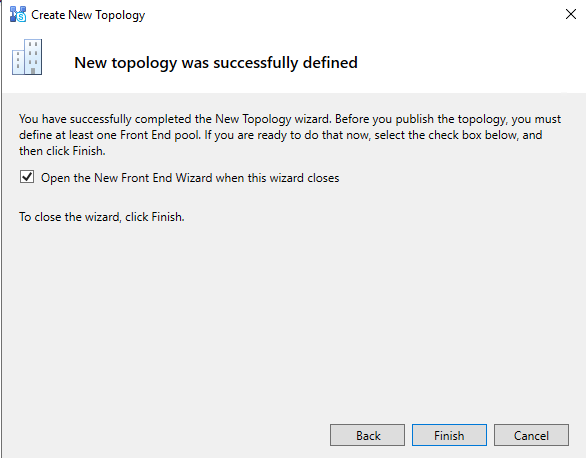Click the Finish button
Image resolution: width=586 pixels, height=458 pixels.
[449, 435]
